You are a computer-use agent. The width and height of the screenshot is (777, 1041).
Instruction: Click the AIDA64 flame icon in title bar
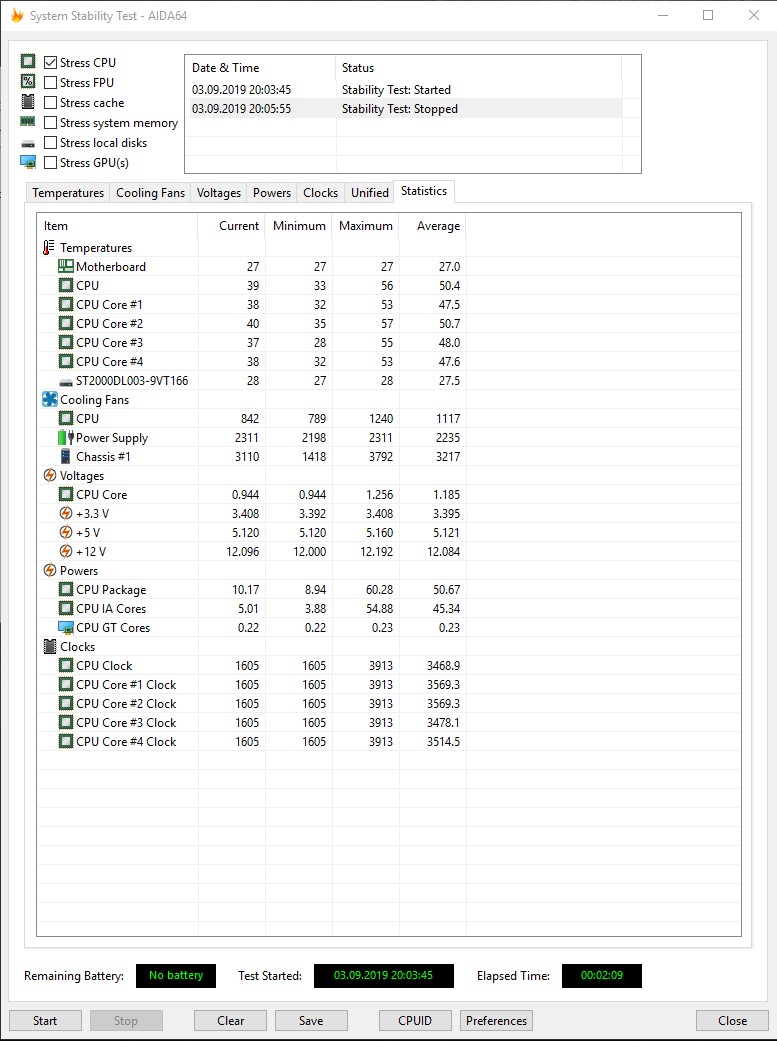(17, 15)
